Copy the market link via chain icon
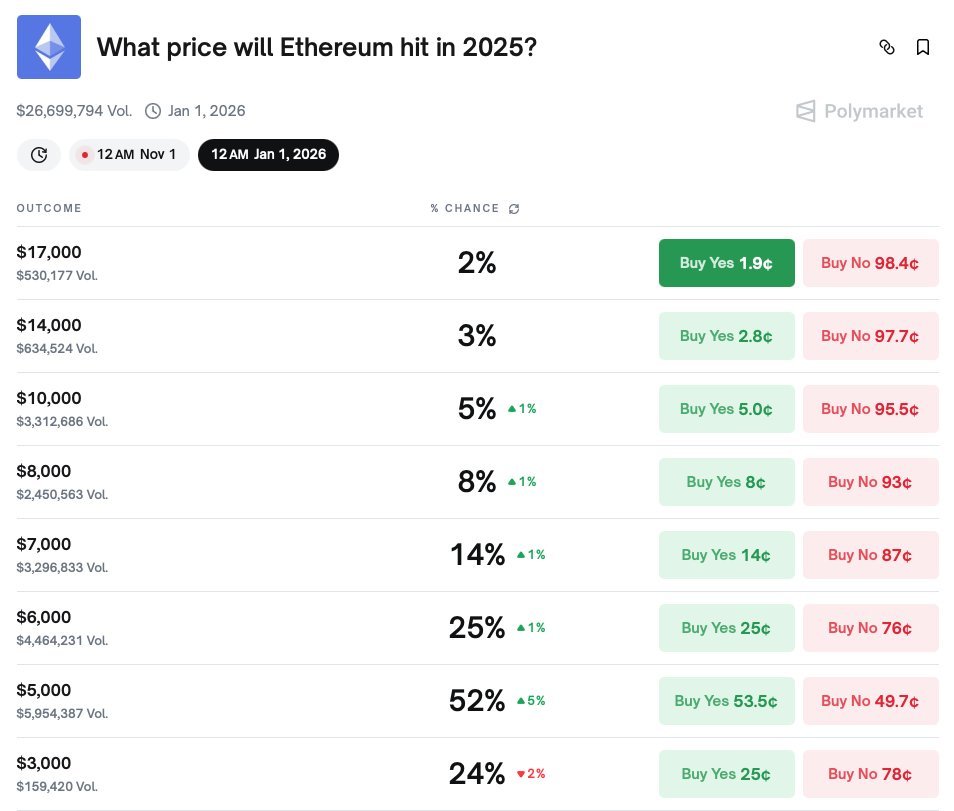Screen dimensions: 954x811 coord(887,47)
